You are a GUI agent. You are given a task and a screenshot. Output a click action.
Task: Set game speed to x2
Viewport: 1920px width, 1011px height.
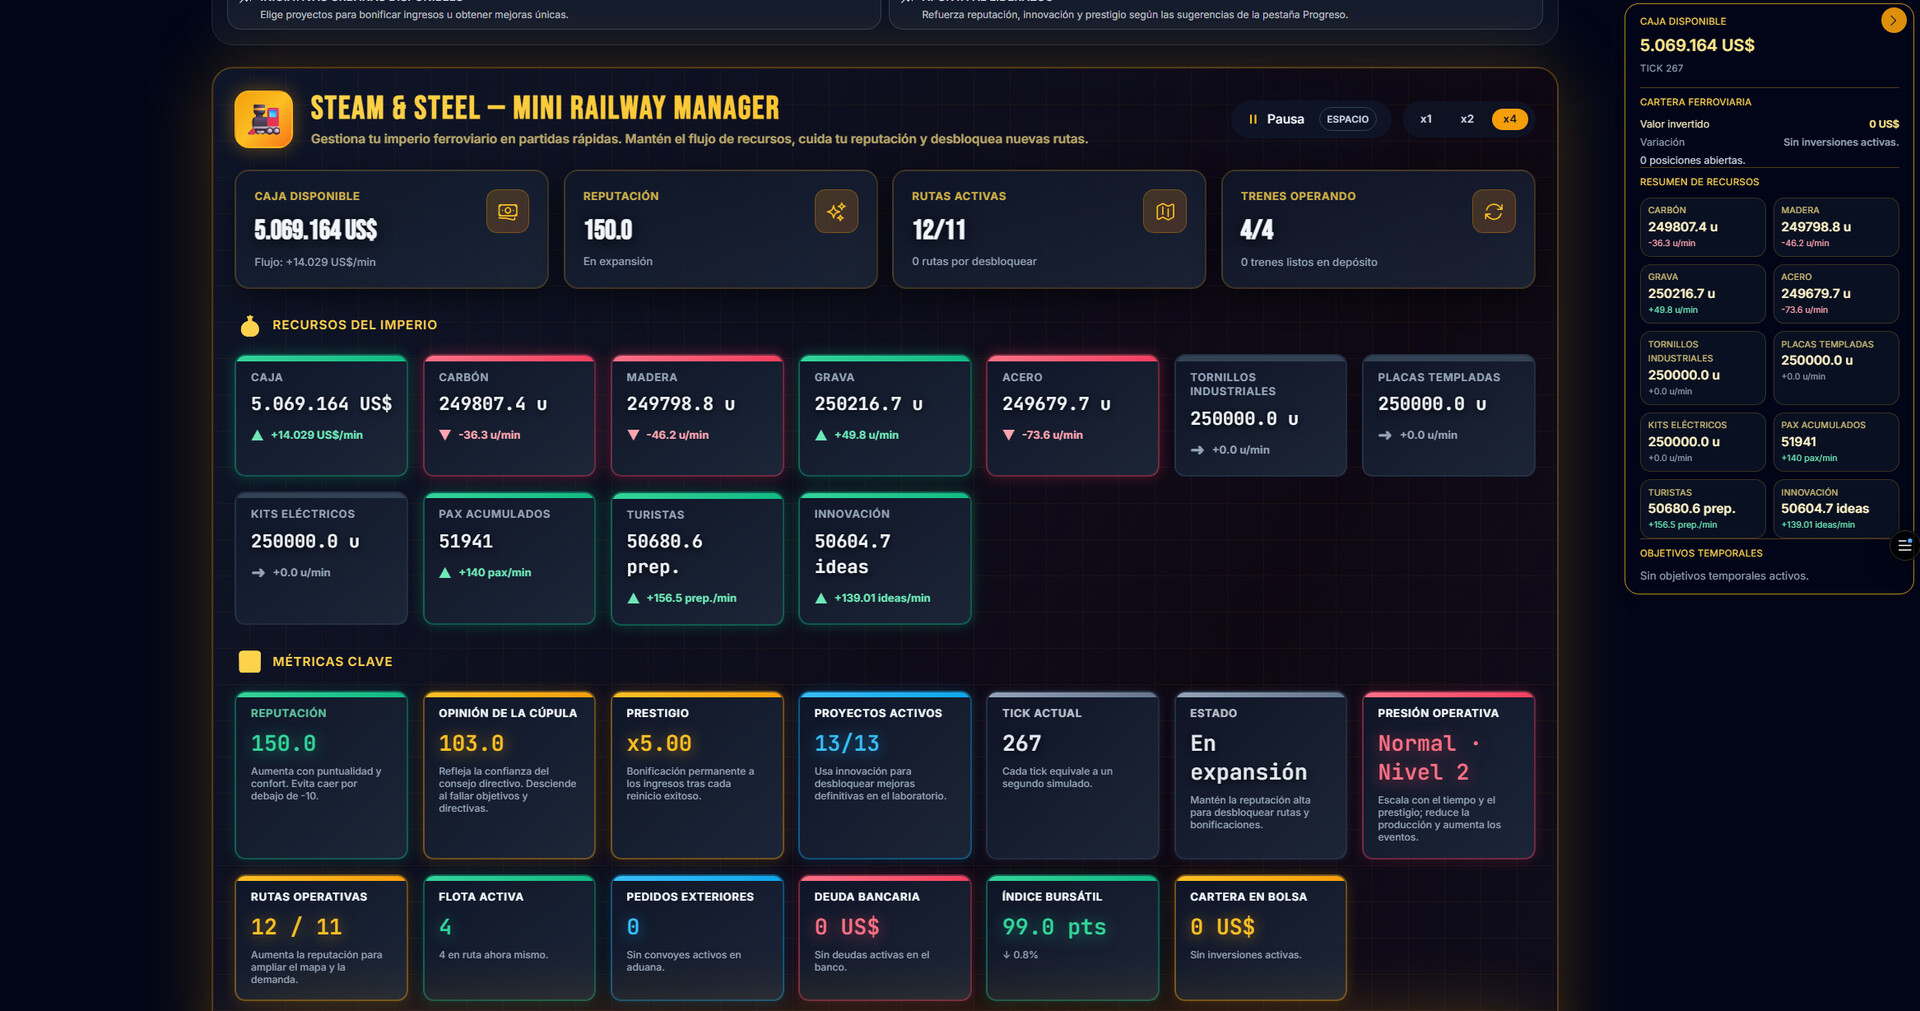(x=1466, y=119)
